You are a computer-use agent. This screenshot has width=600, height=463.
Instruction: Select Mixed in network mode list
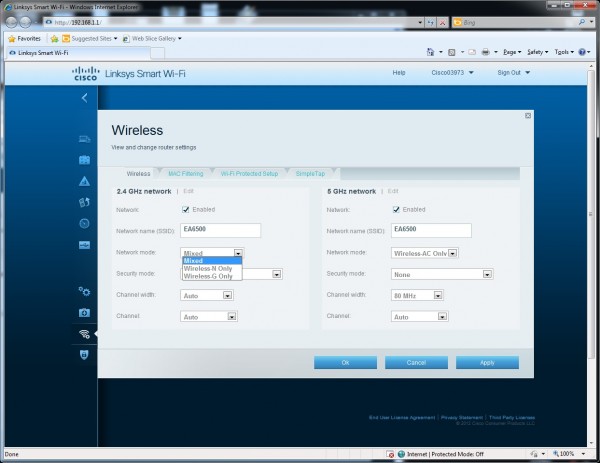click(x=212, y=261)
